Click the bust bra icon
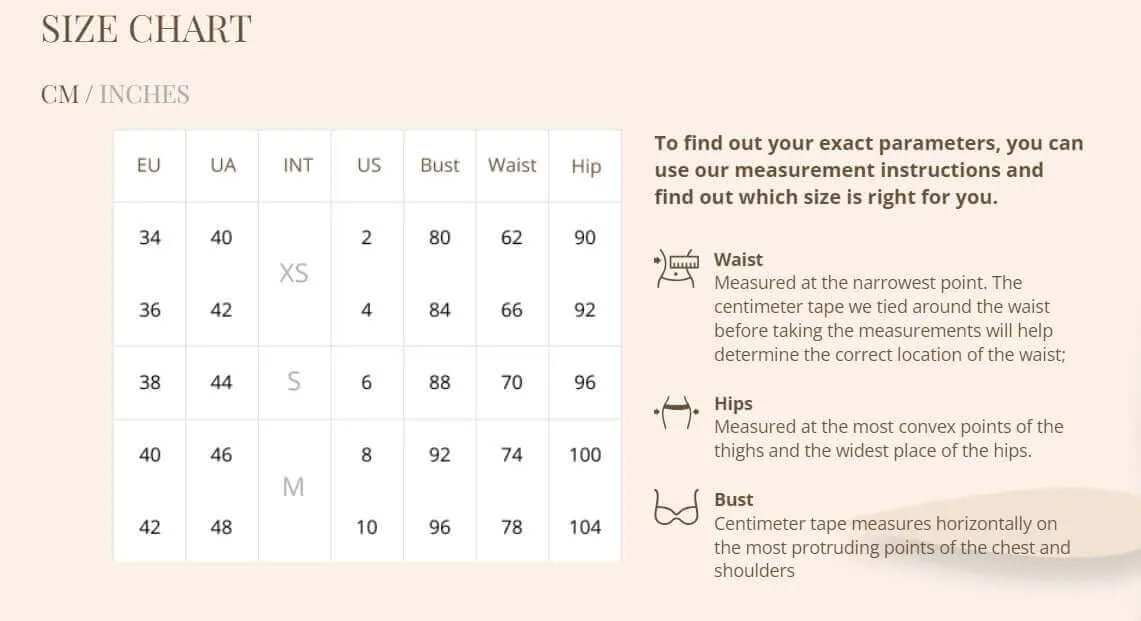This screenshot has width=1141, height=621. 676,507
